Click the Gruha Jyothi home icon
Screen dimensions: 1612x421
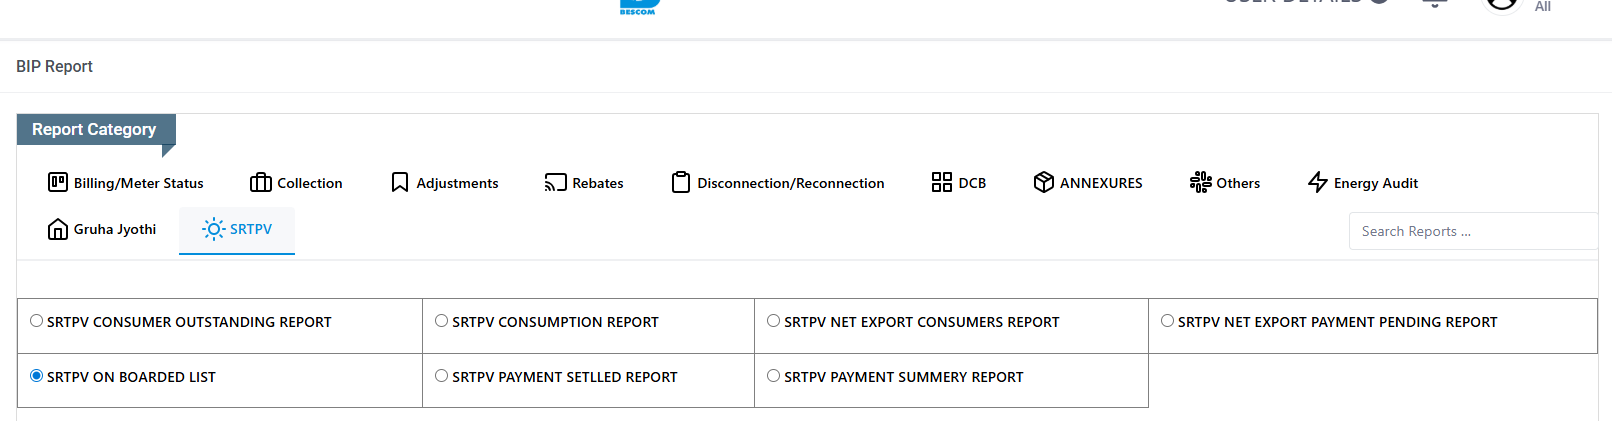(x=58, y=229)
